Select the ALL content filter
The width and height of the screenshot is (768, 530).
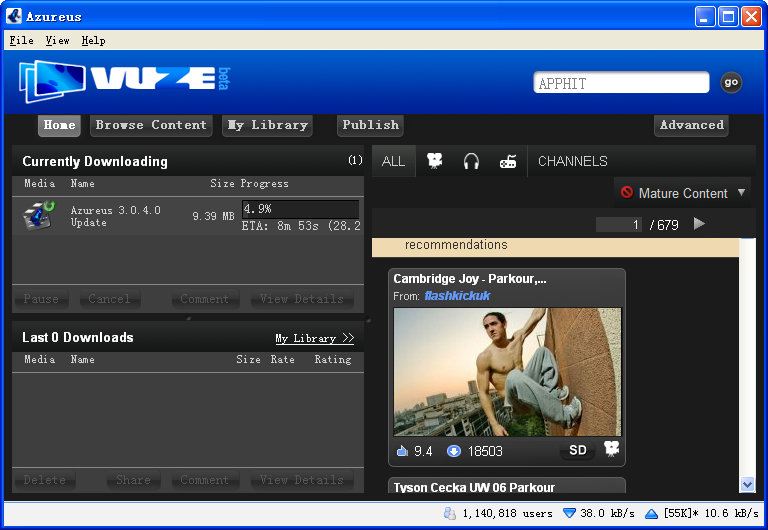point(393,161)
